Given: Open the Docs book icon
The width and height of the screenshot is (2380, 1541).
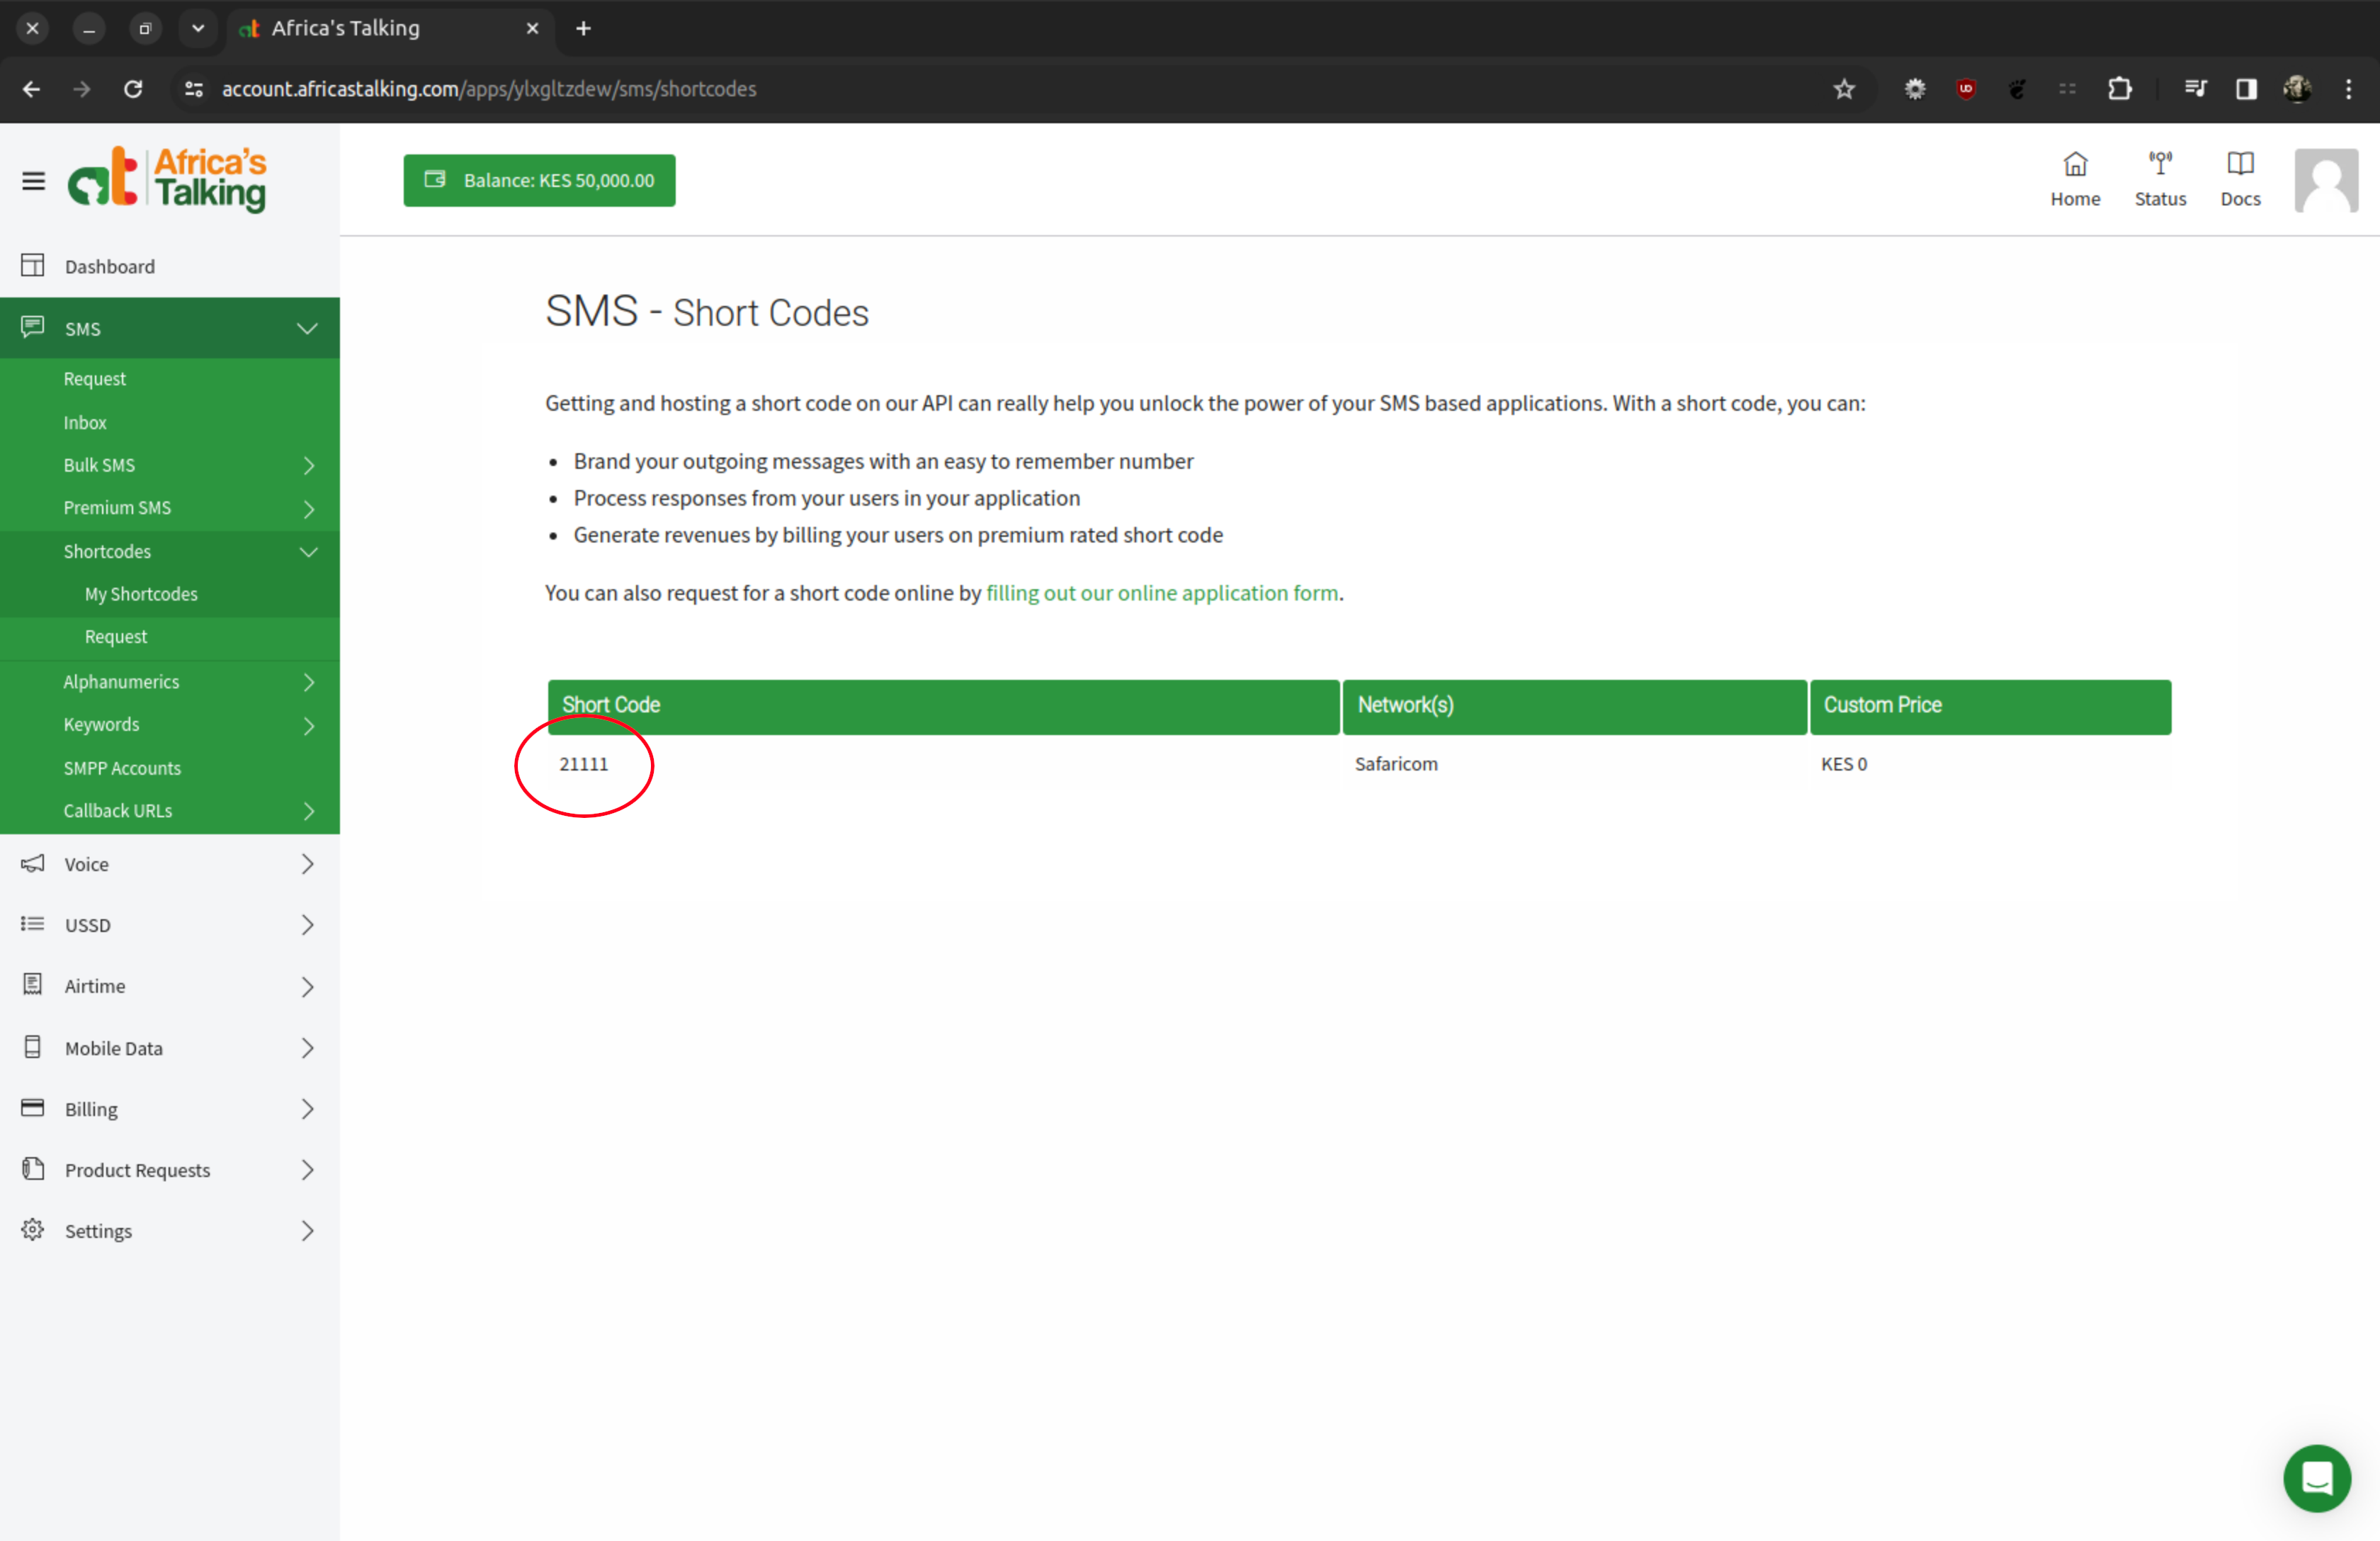Looking at the screenshot, I should click(x=2240, y=178).
